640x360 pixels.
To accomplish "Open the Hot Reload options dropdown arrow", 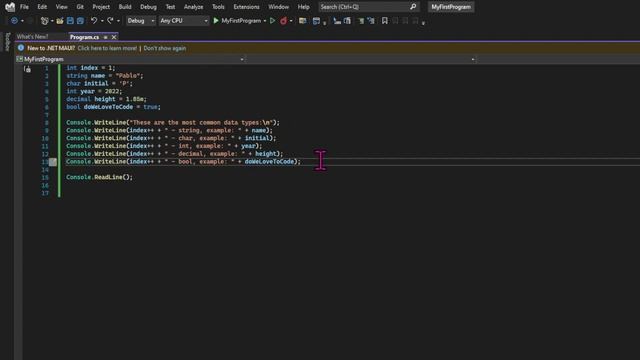I will (291, 21).
